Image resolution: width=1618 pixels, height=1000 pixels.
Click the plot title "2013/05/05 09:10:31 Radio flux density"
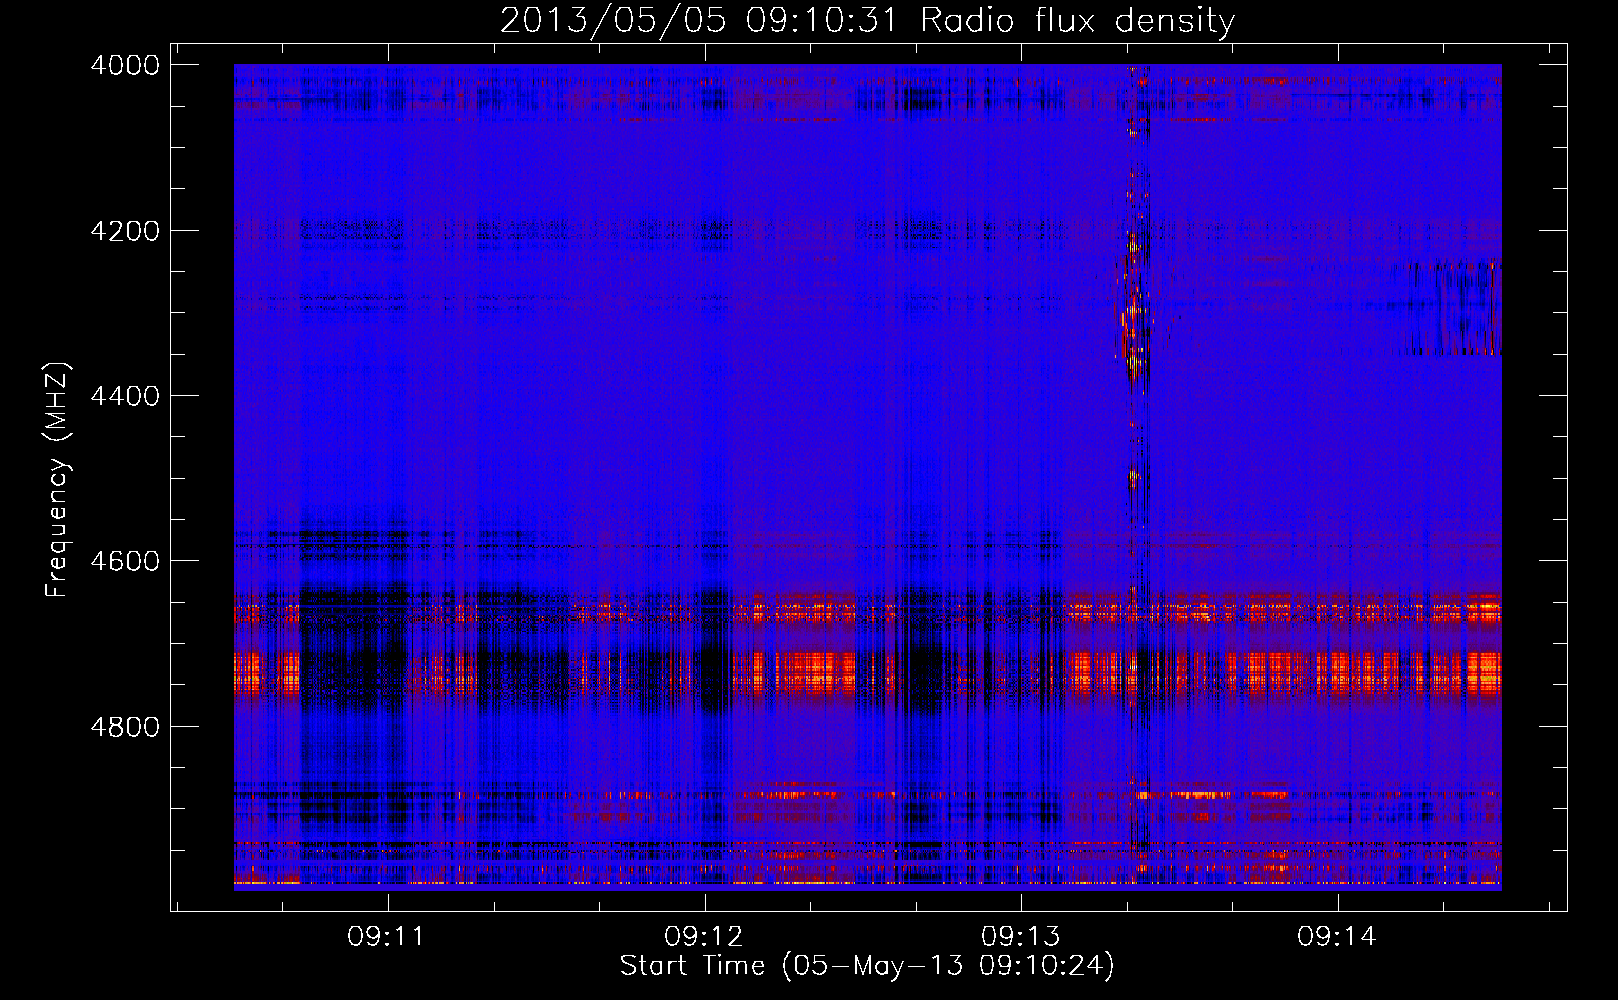[x=867, y=21]
